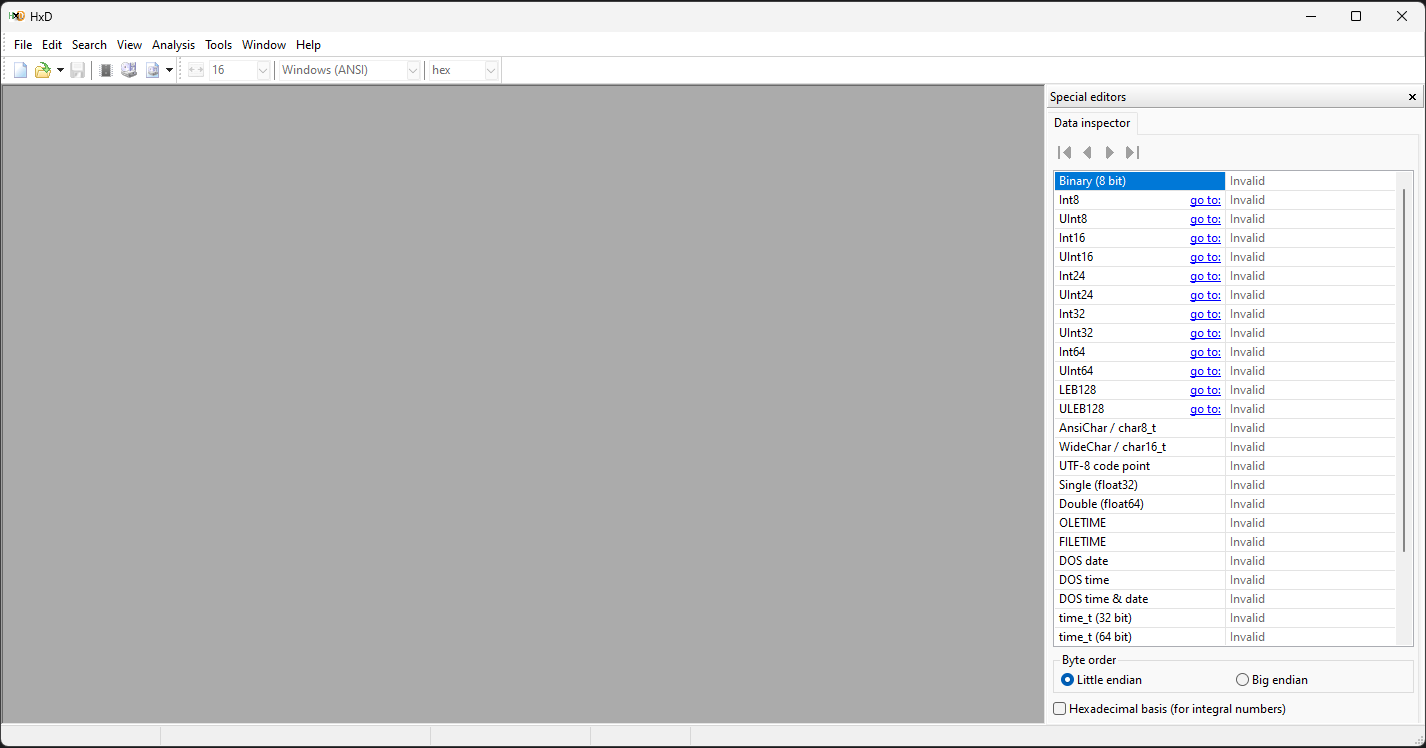
Task: Open the hex offset base dropdown
Action: tap(463, 70)
